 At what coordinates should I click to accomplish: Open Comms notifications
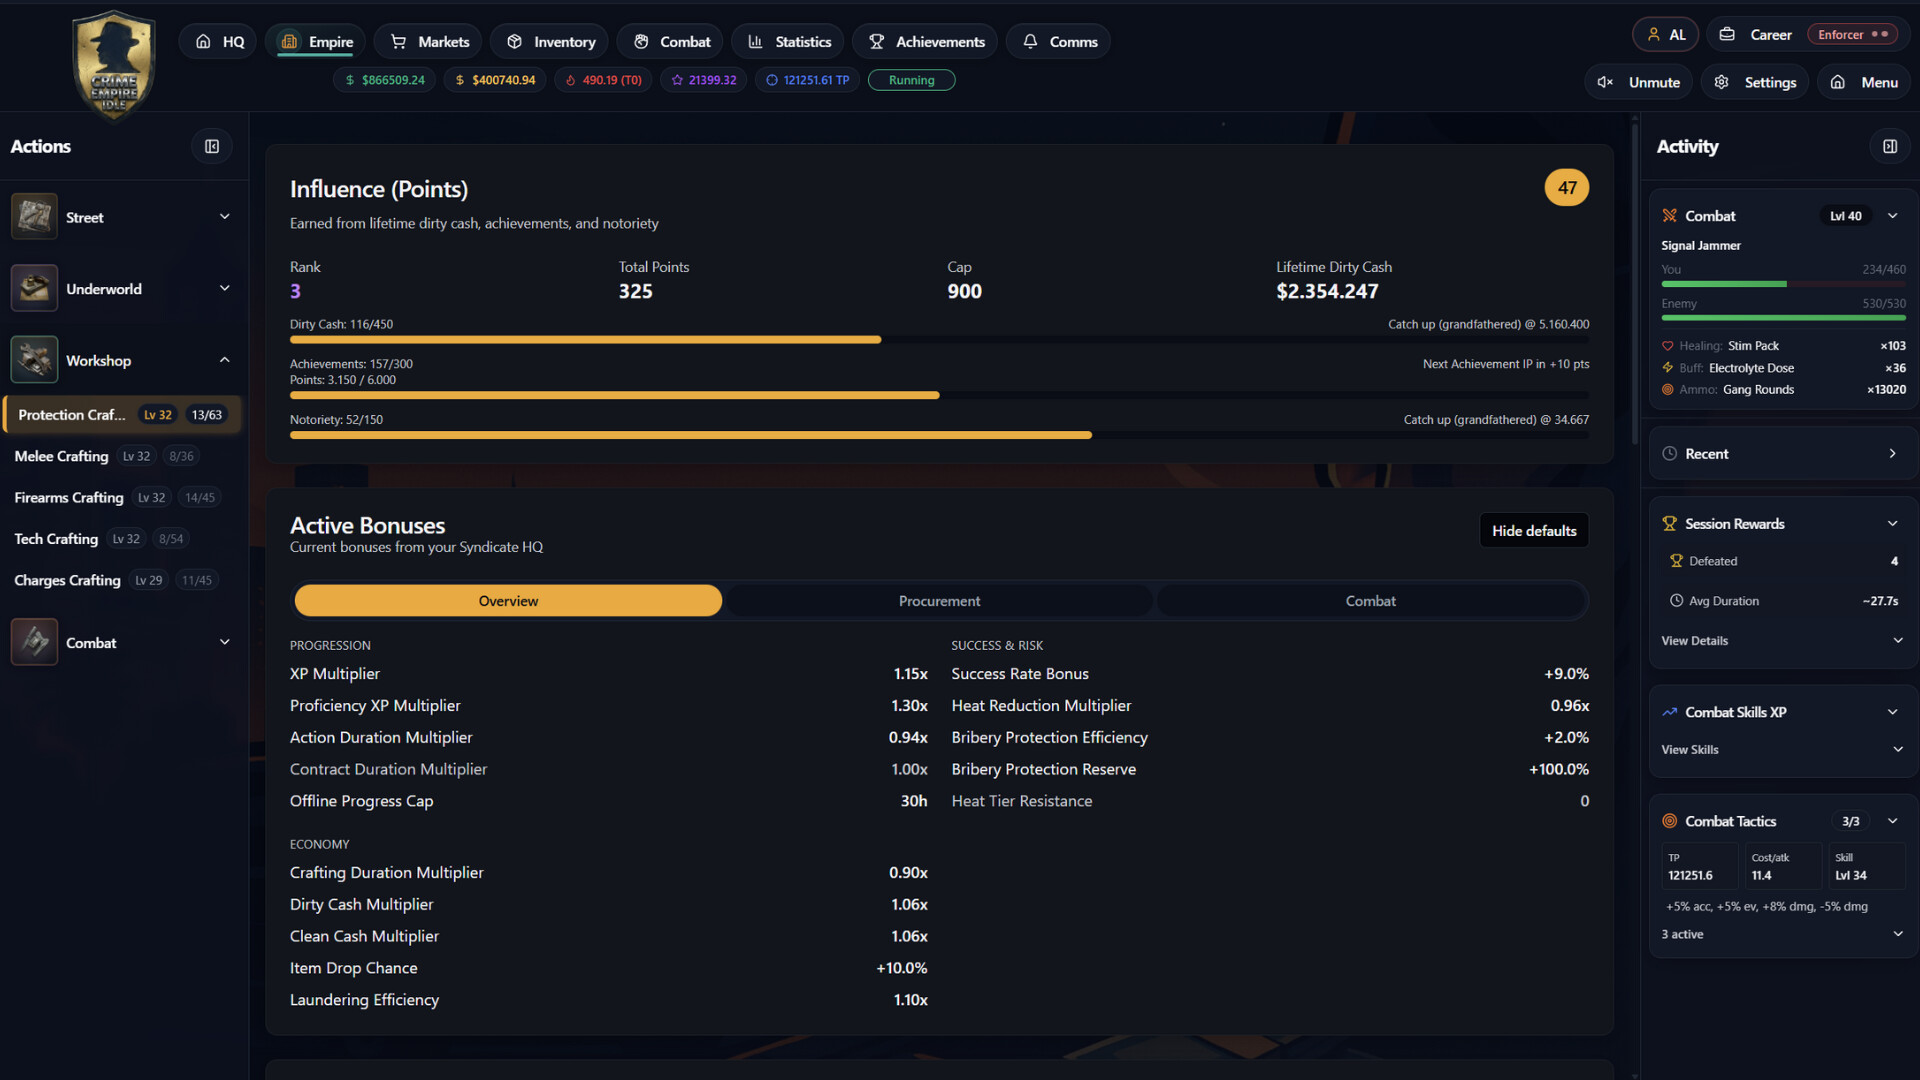1057,41
